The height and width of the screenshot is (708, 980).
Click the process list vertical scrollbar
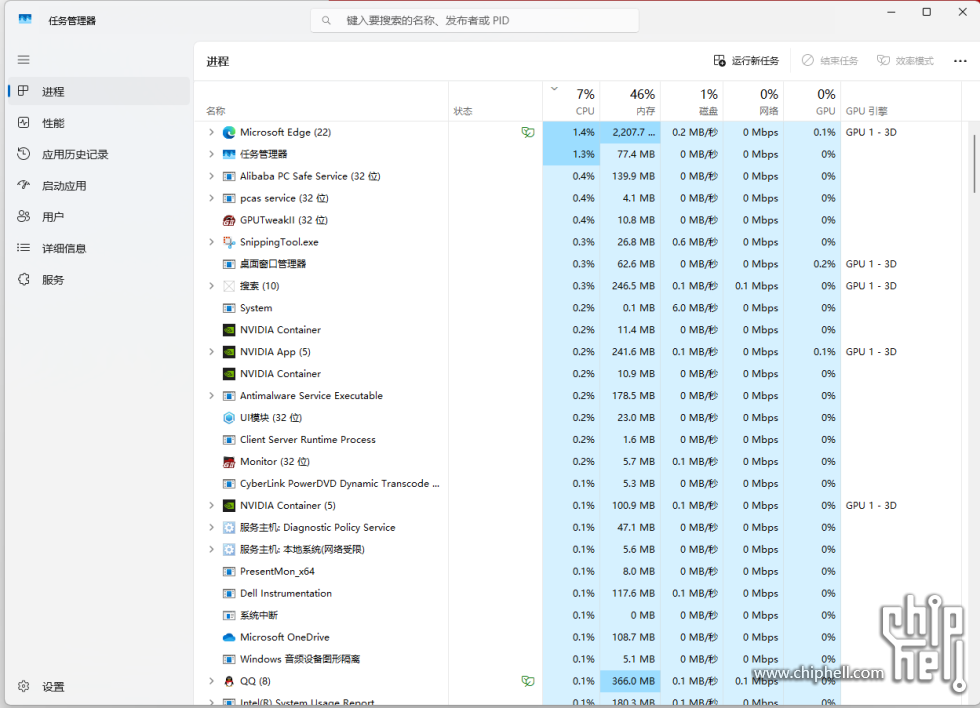click(974, 164)
